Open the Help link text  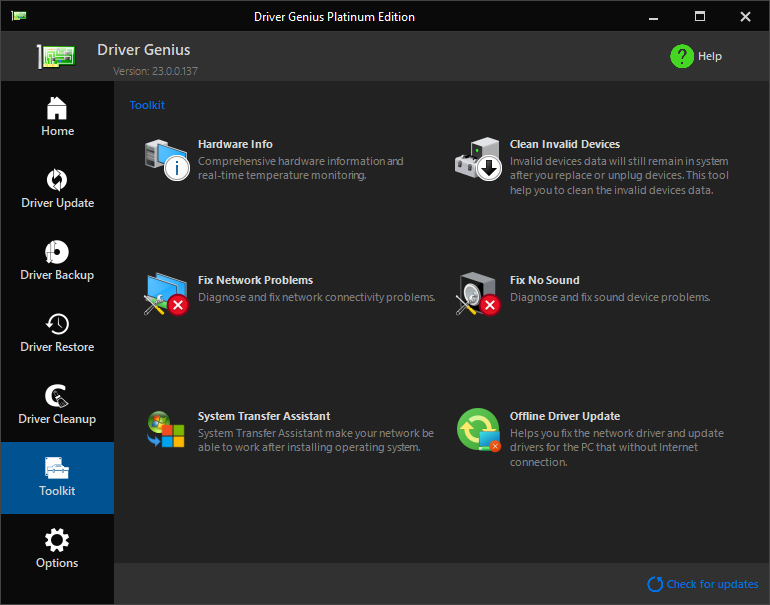pos(710,56)
